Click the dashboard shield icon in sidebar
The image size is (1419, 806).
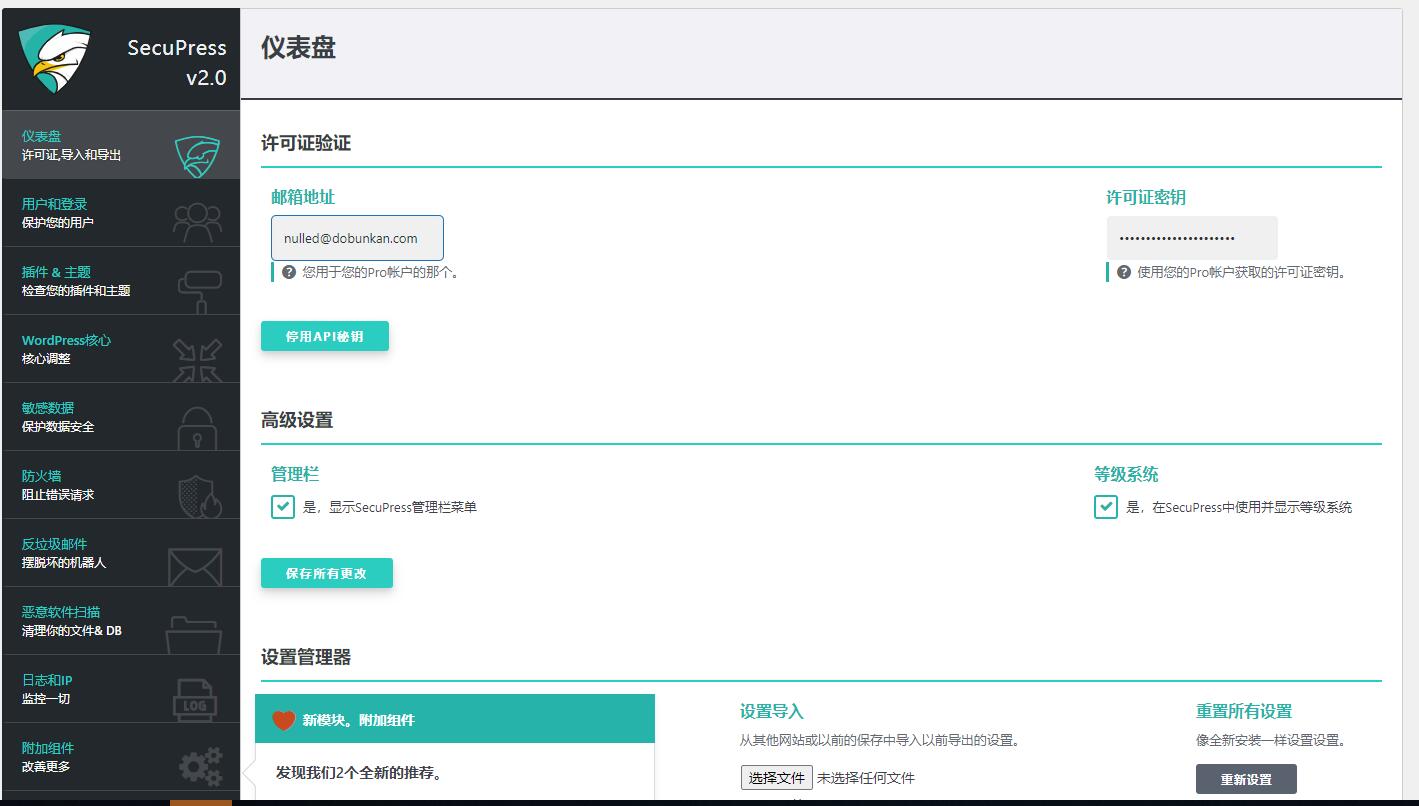point(197,157)
